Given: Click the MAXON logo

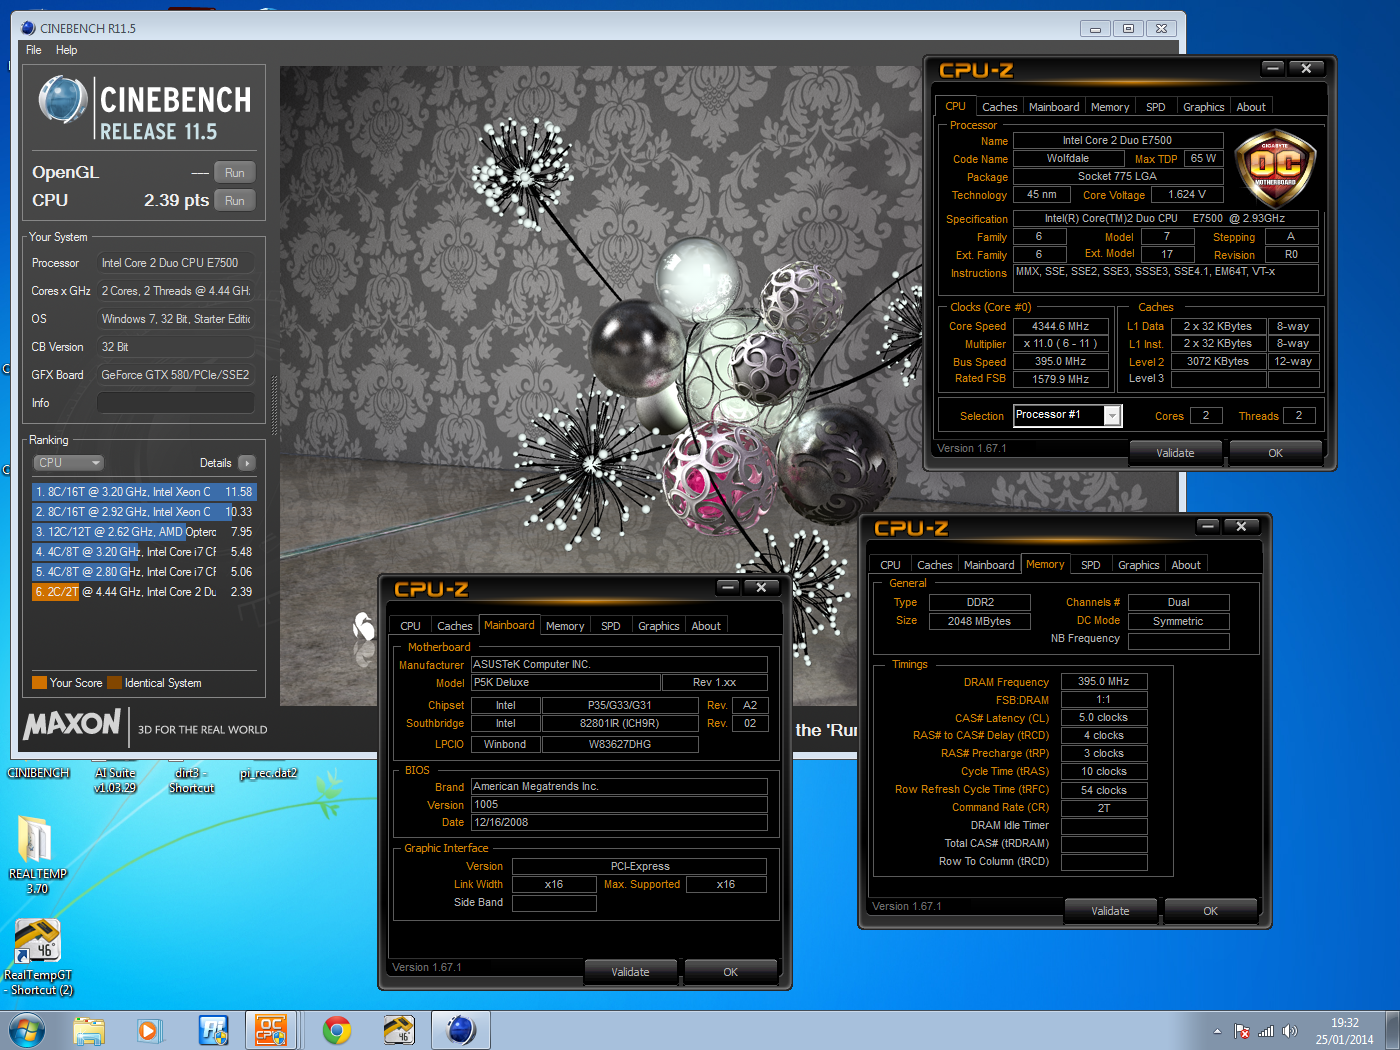Looking at the screenshot, I should click(72, 723).
